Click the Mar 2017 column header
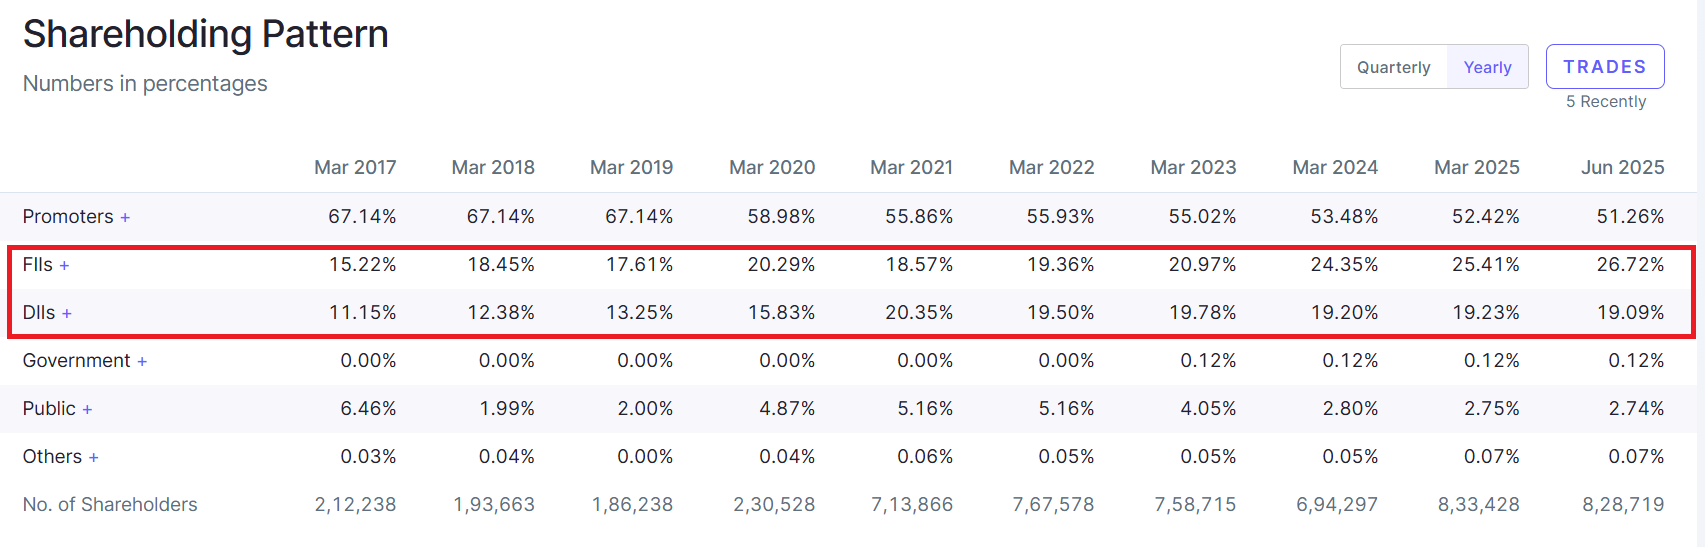Image resolution: width=1705 pixels, height=547 pixels. coord(355,168)
